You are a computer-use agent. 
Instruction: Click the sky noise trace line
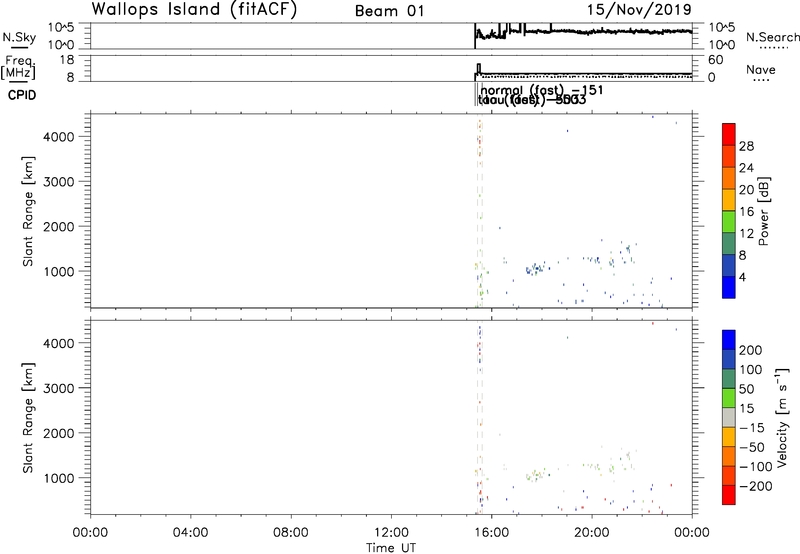583,32
